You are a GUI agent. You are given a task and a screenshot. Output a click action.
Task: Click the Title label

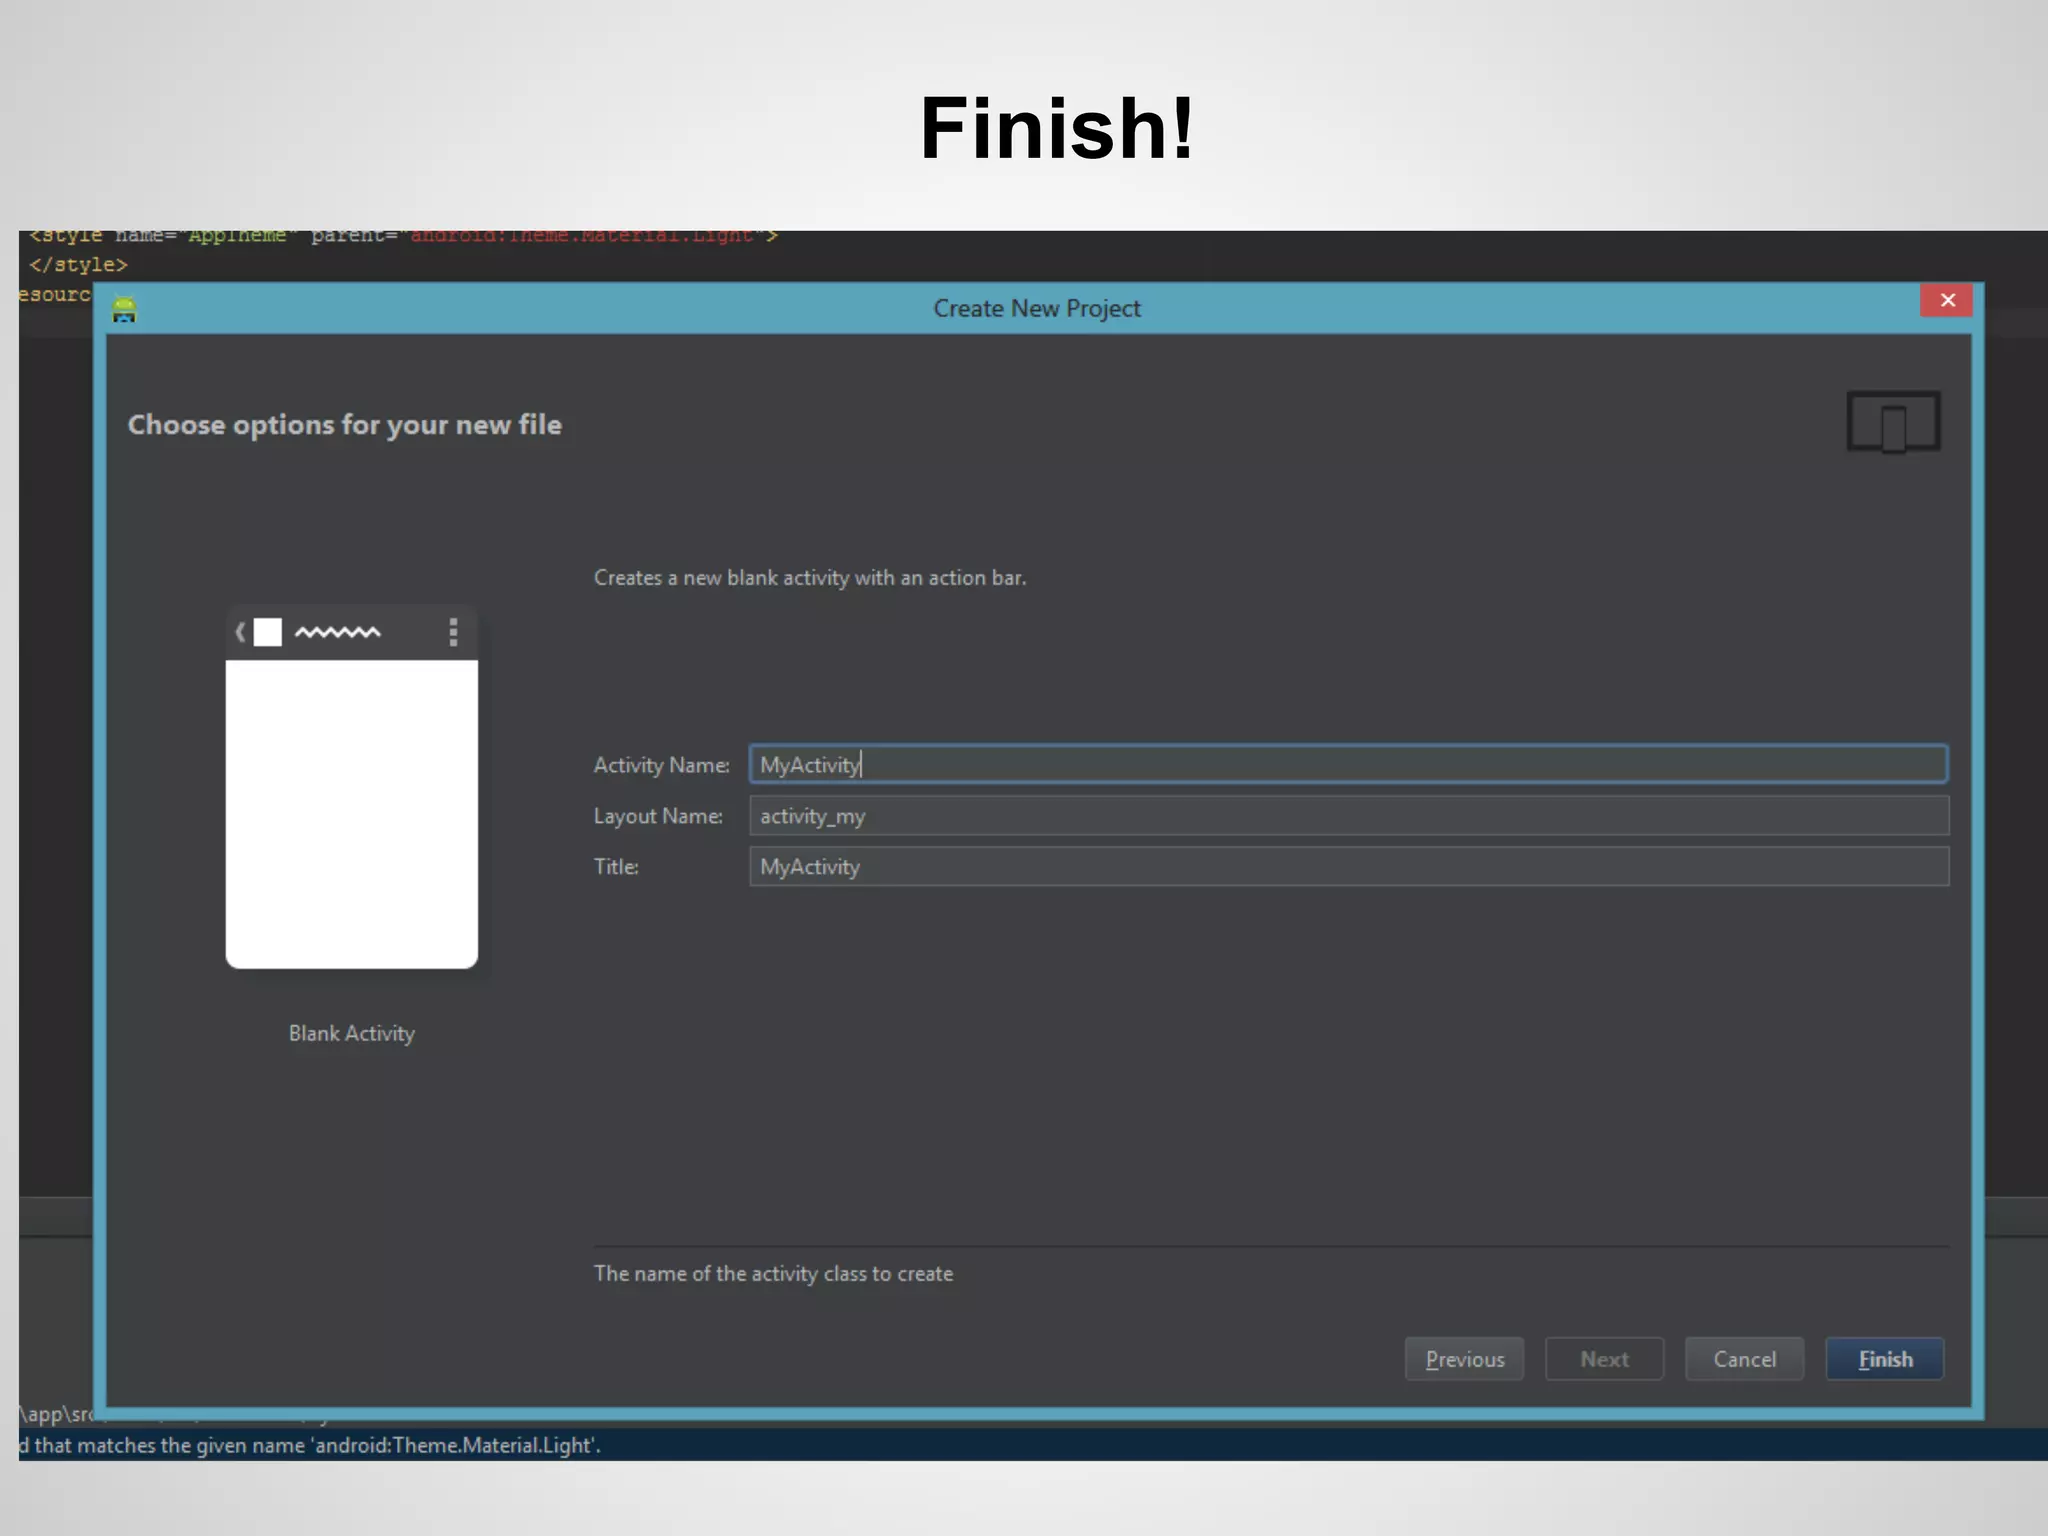coord(616,867)
